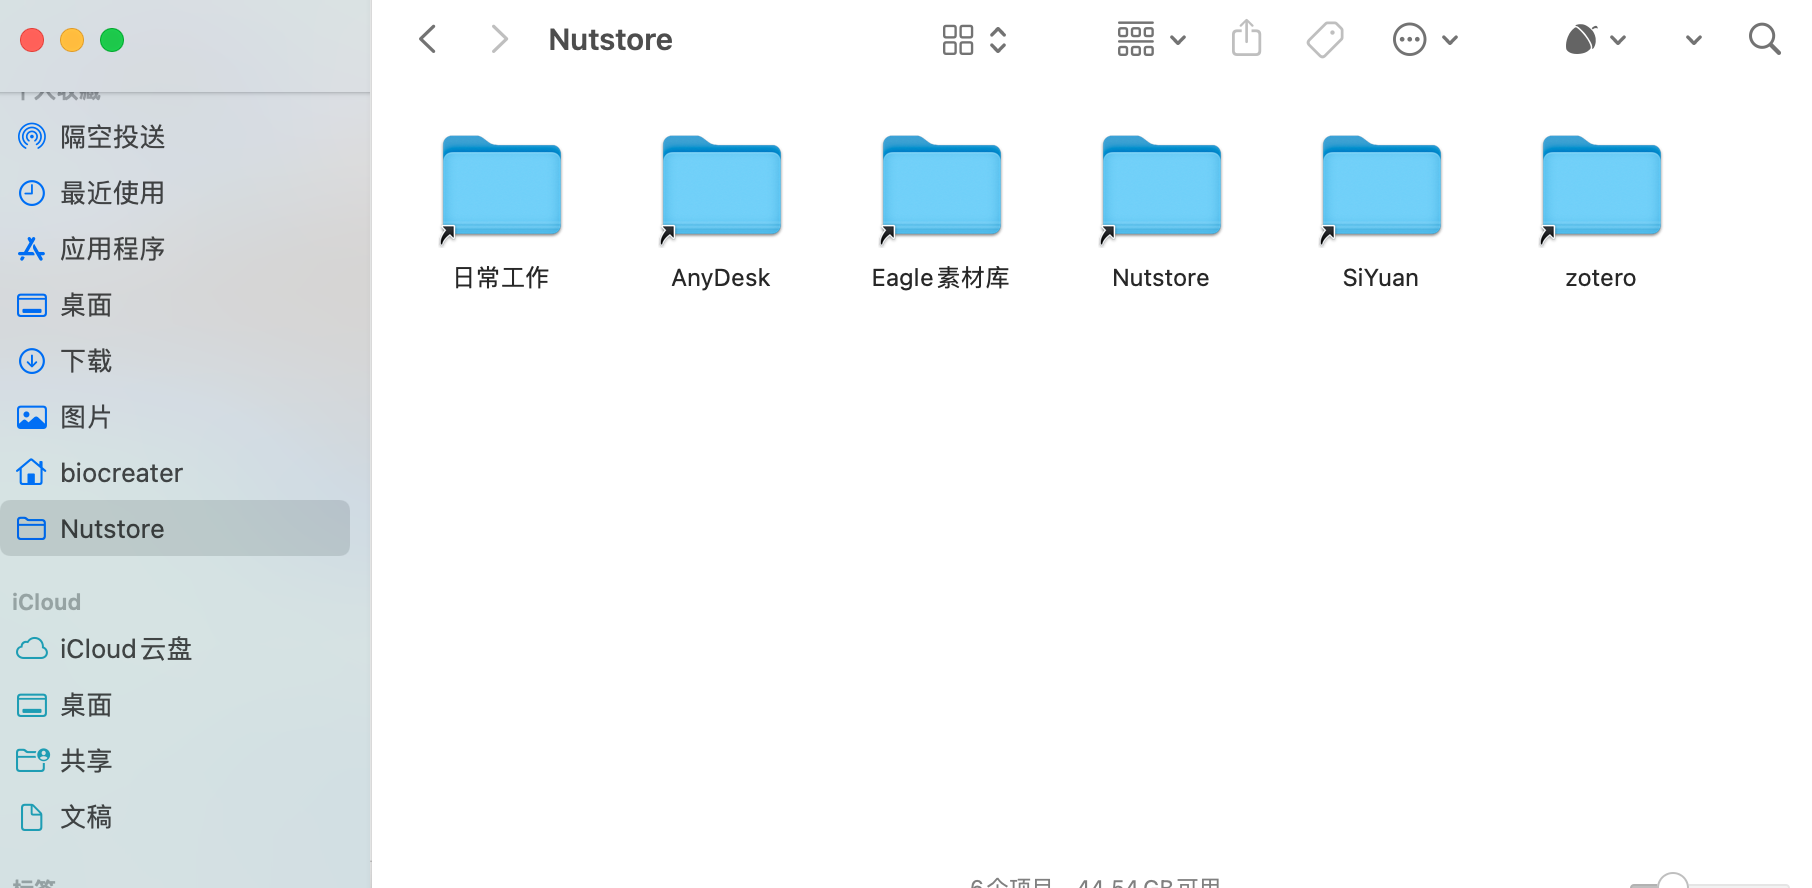Open 图片 Pictures in sidebar

(176, 417)
